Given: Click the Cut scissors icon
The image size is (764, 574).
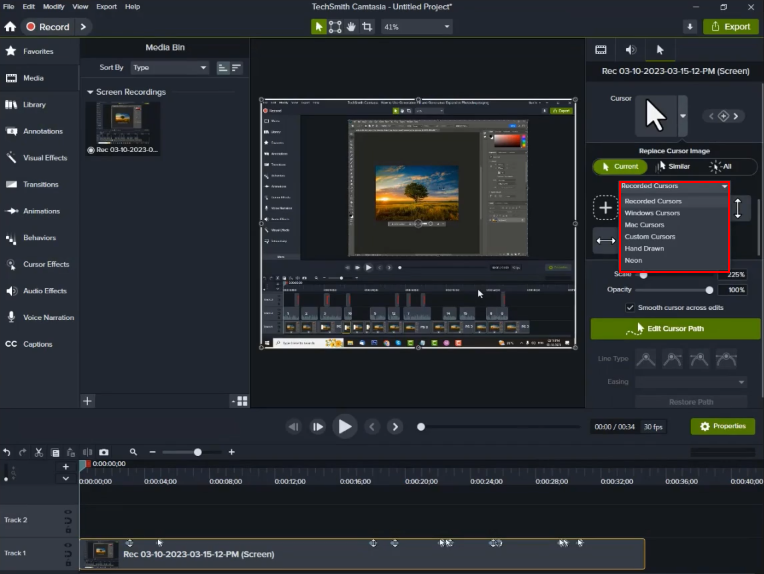Looking at the screenshot, I should [38, 452].
